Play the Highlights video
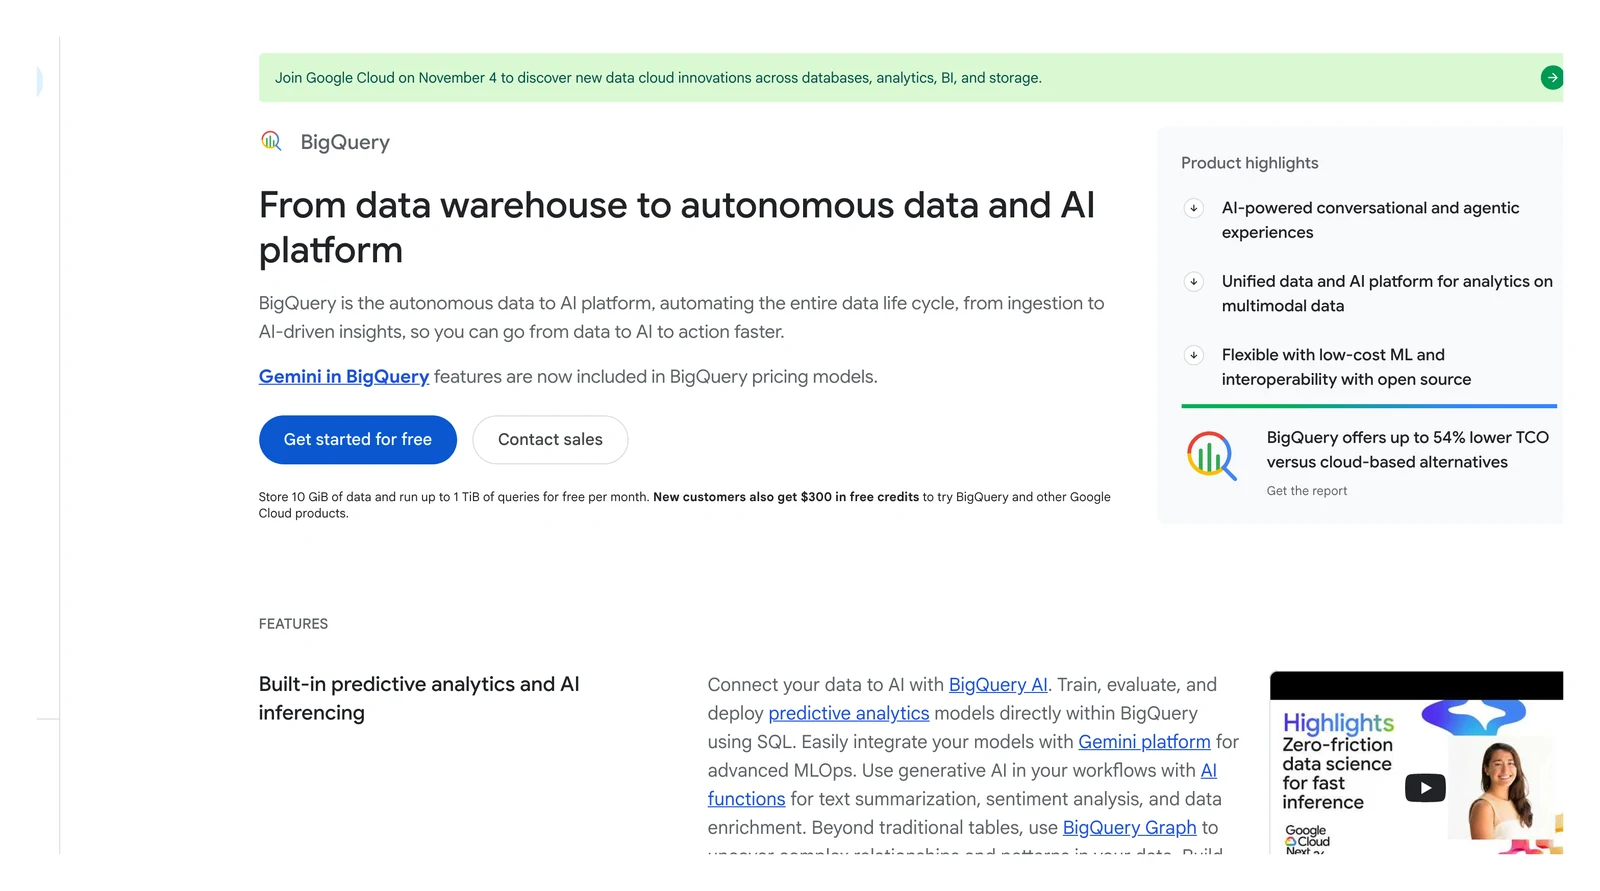1600x891 pixels. [x=1425, y=788]
